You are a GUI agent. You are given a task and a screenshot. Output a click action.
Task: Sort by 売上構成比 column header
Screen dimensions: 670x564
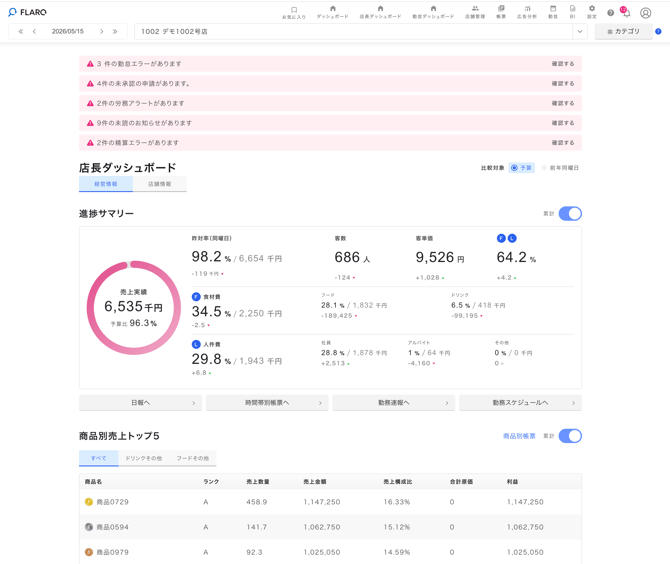(x=398, y=482)
